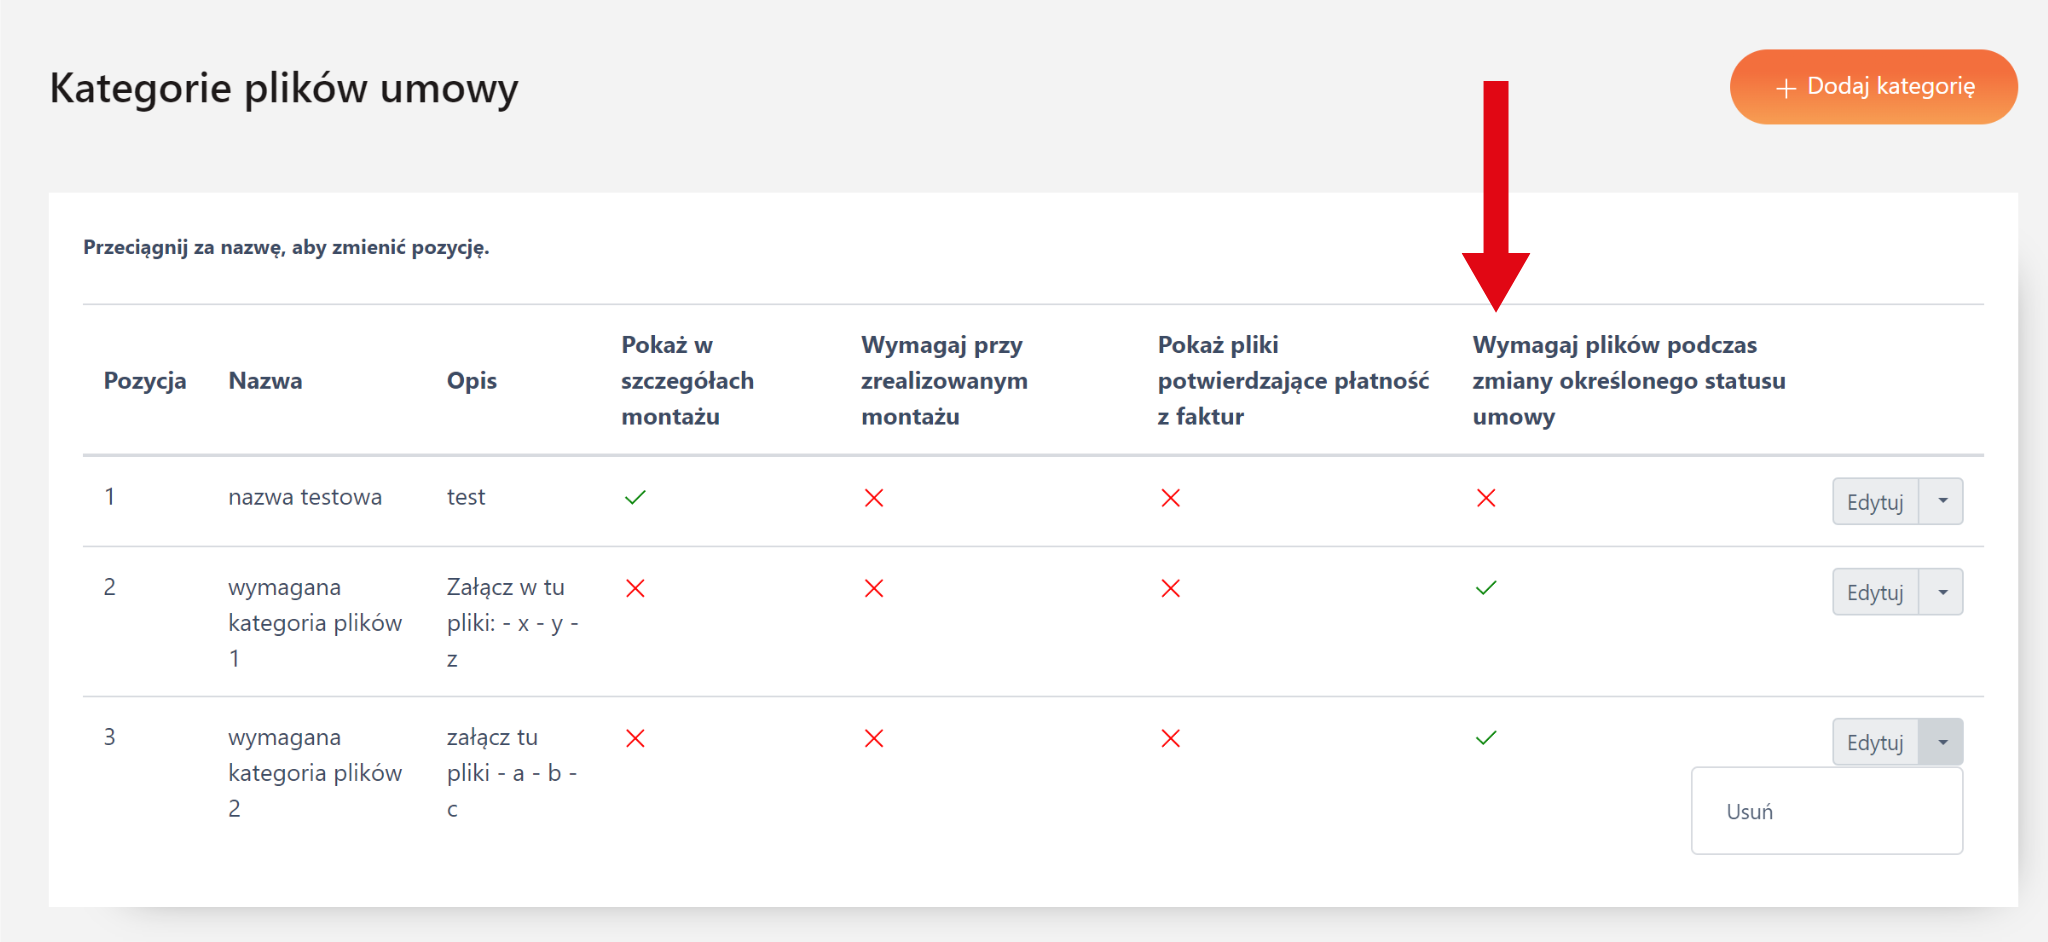Click the red X under 'Pokaż pliki potwierdzające płatność' in row 1
2048x942 pixels.
[x=1170, y=498]
